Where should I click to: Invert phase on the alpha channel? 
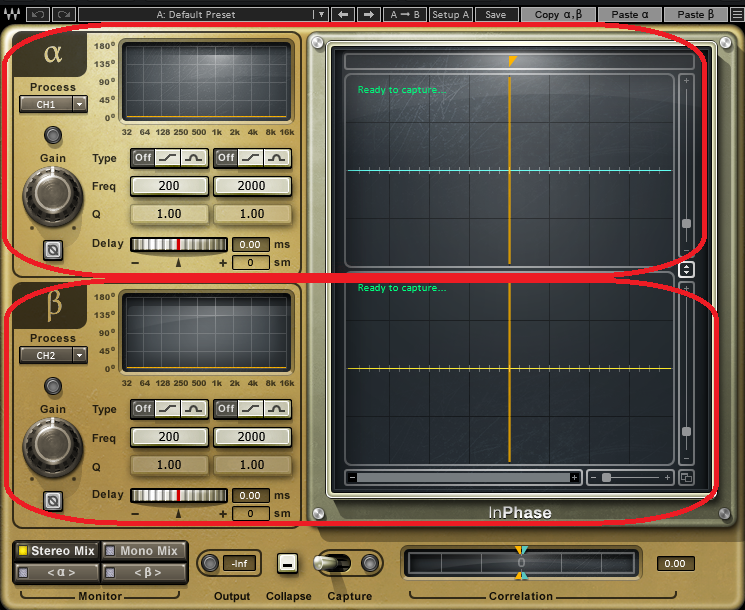click(53, 249)
